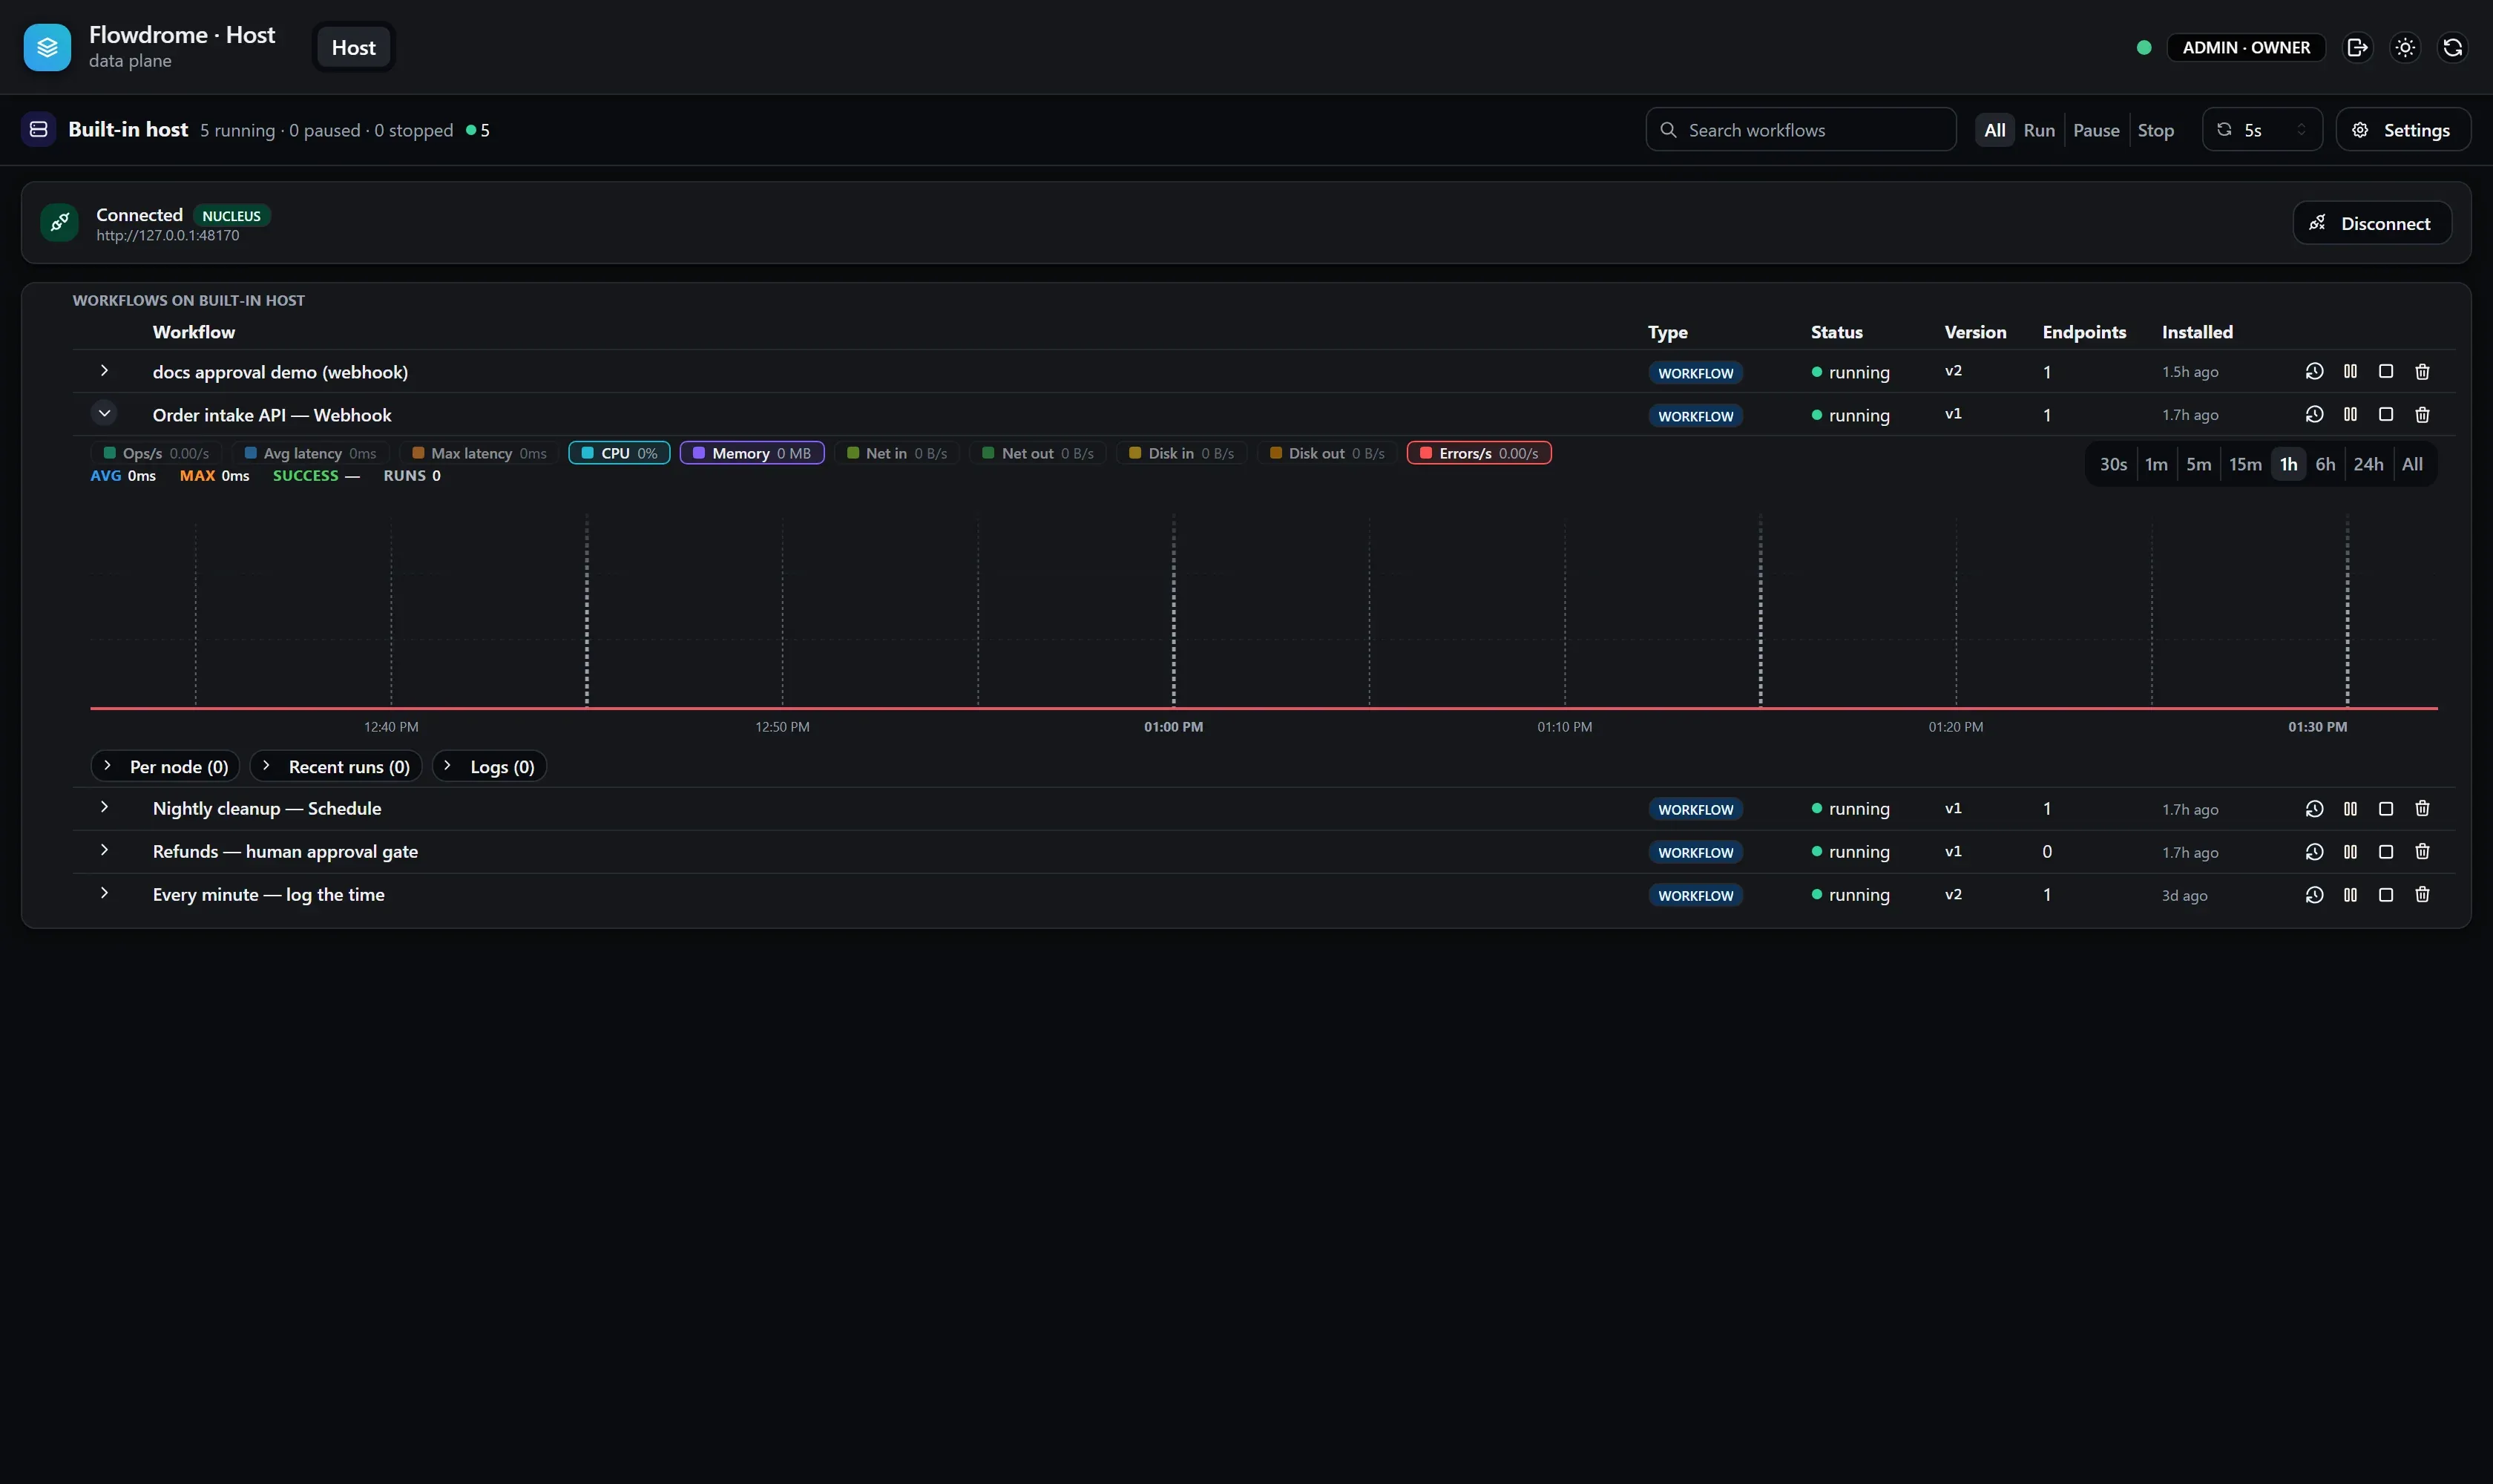Stop the Order intake API workflow
The height and width of the screenshot is (1484, 2493).
pos(2386,414)
